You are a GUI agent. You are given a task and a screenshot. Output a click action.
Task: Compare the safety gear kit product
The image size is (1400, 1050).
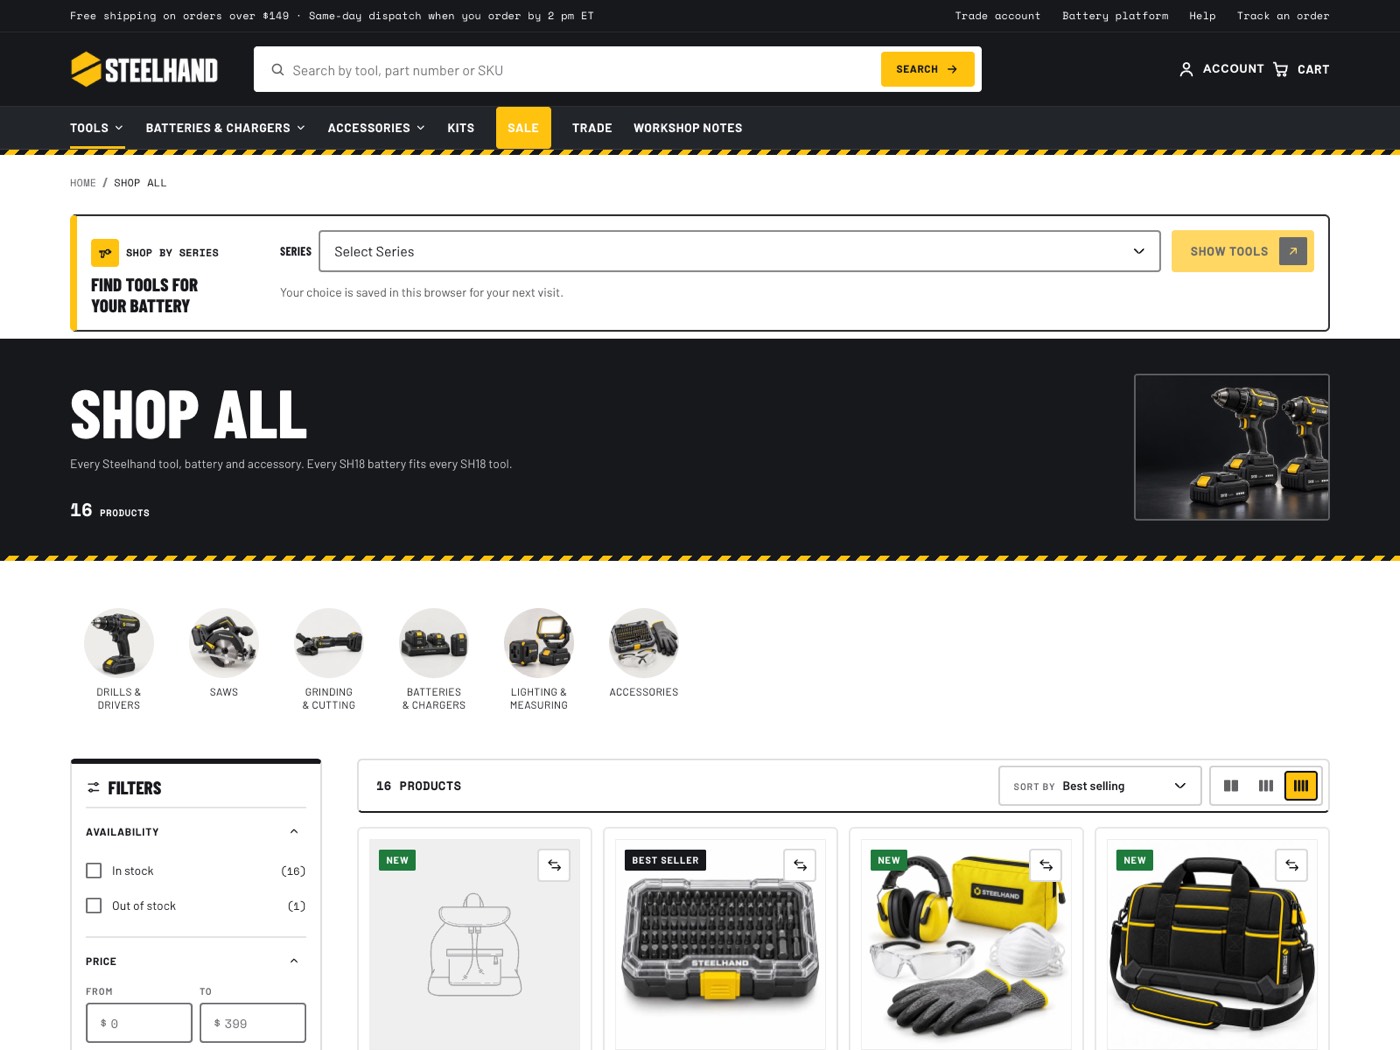1046,865
